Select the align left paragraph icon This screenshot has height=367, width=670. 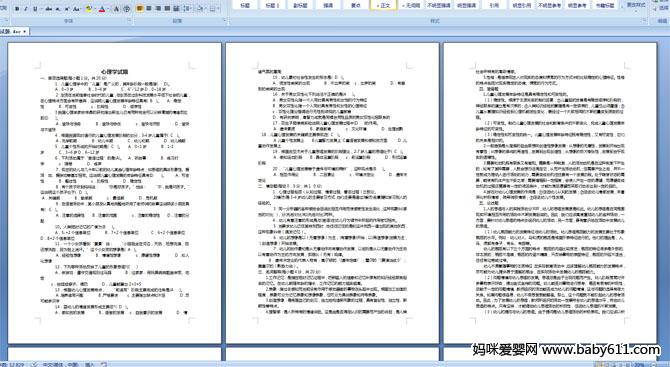point(139,8)
